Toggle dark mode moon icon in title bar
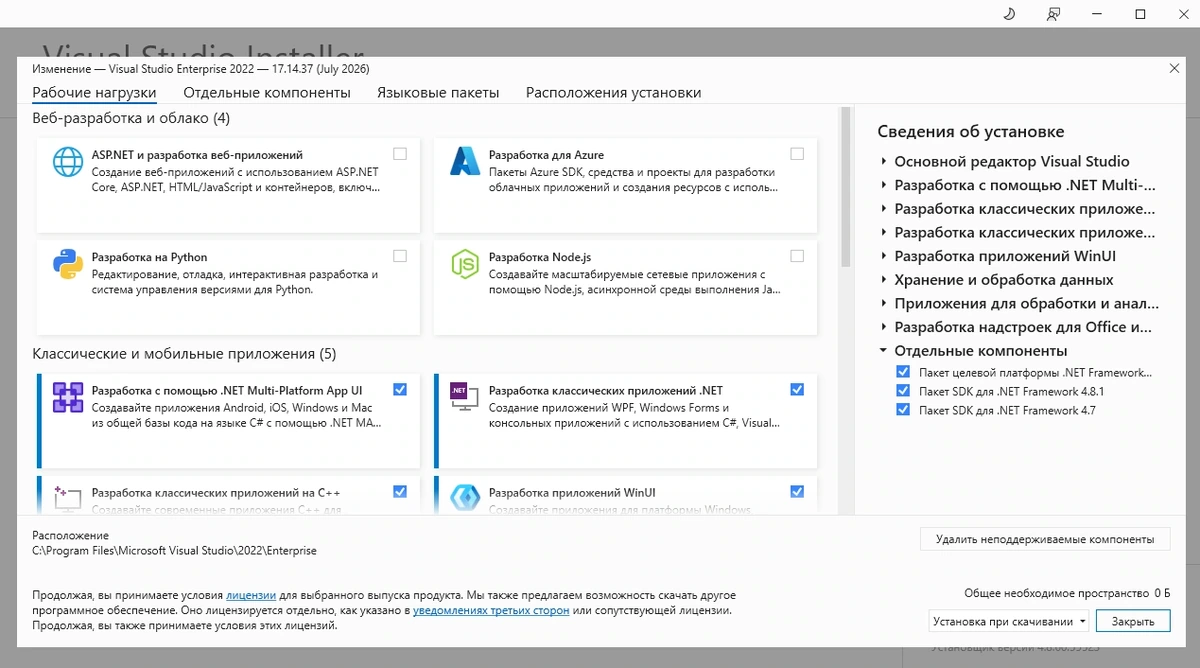 coord(1009,14)
